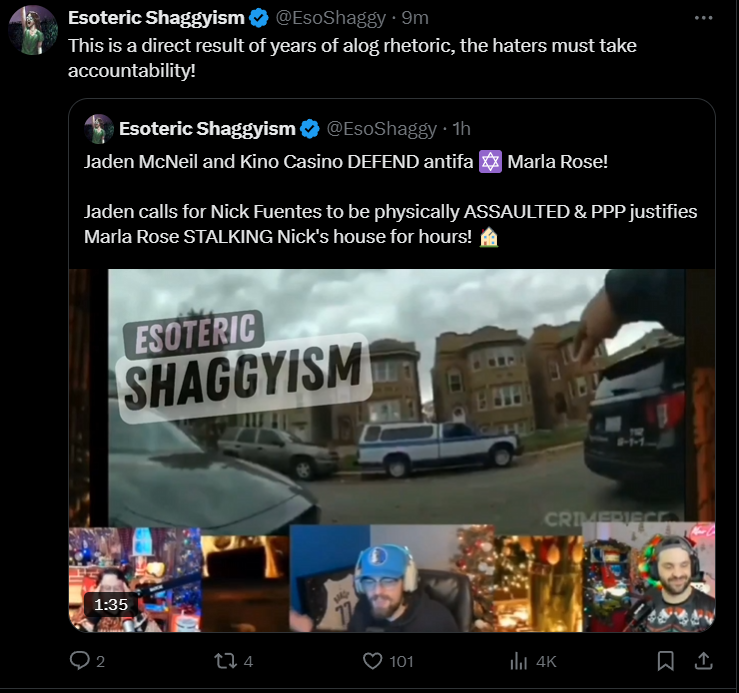Open the reply comment icon

click(80, 660)
